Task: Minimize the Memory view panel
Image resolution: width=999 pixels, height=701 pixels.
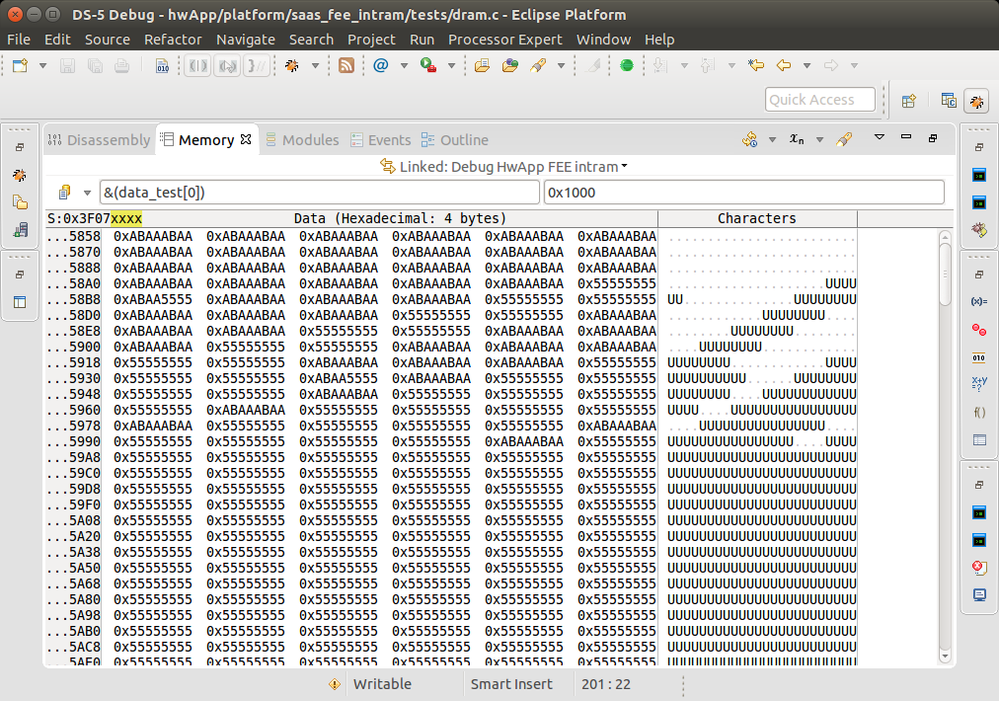Action: click(906, 137)
